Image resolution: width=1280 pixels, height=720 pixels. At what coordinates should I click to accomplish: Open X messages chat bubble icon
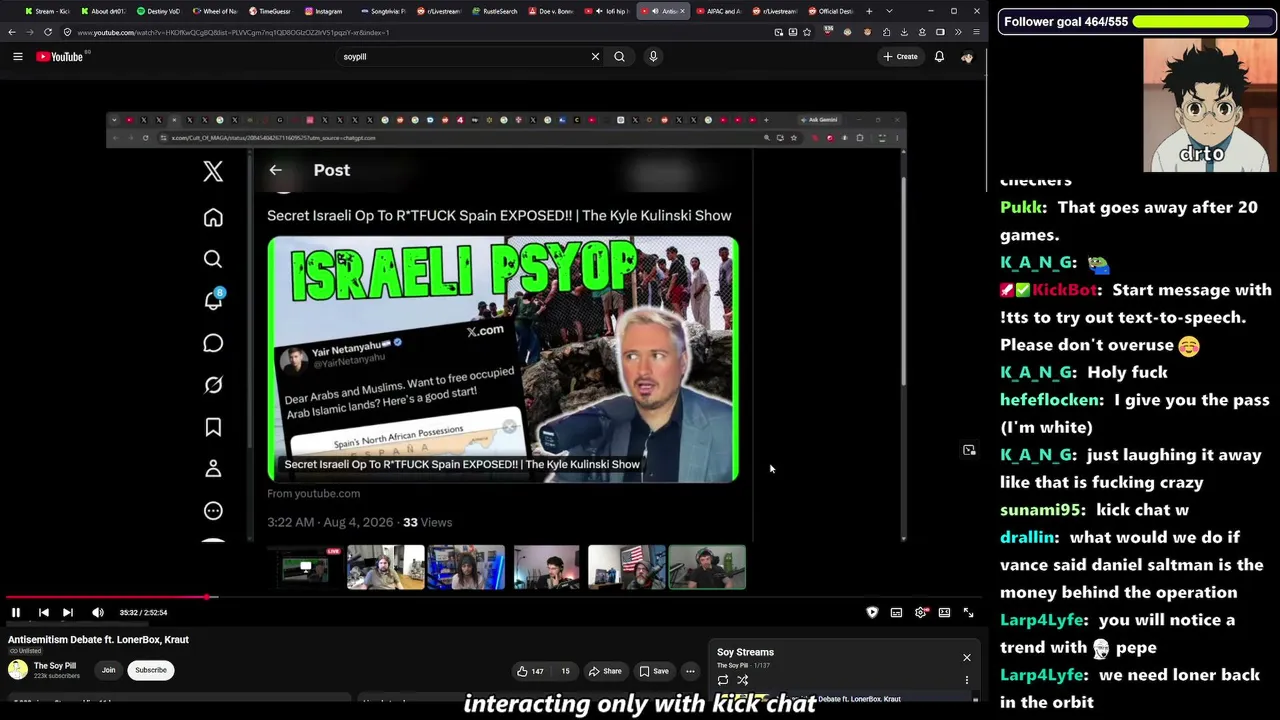point(213,344)
